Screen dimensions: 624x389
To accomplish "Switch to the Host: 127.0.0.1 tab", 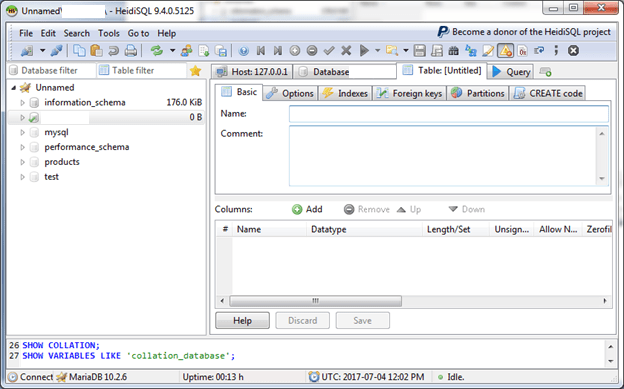I will [252, 72].
